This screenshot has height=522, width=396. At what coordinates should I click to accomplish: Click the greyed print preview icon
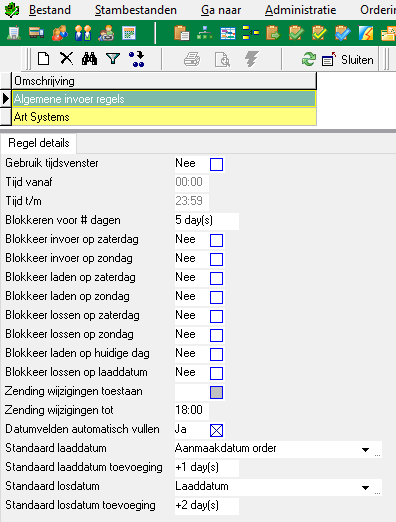222,60
